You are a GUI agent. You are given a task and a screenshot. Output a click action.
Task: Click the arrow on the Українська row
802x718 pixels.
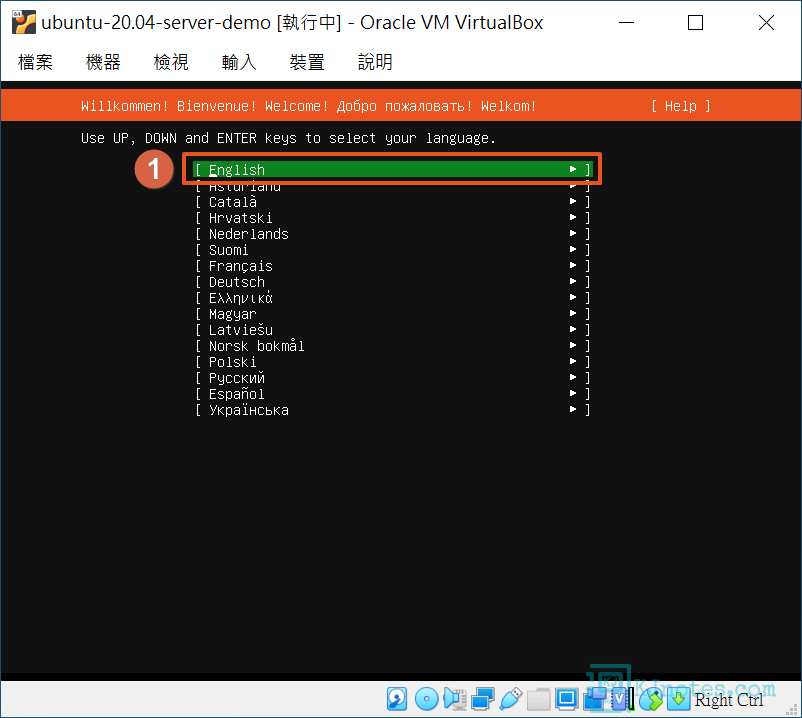[573, 409]
